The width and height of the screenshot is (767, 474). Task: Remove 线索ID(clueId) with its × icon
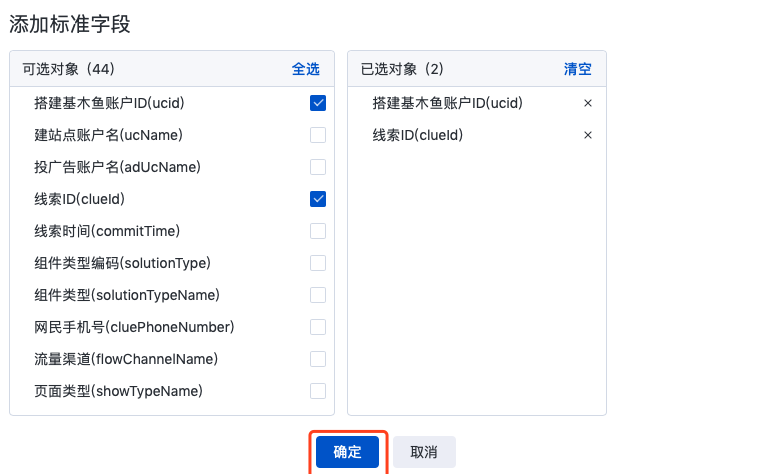pyautogui.click(x=588, y=135)
